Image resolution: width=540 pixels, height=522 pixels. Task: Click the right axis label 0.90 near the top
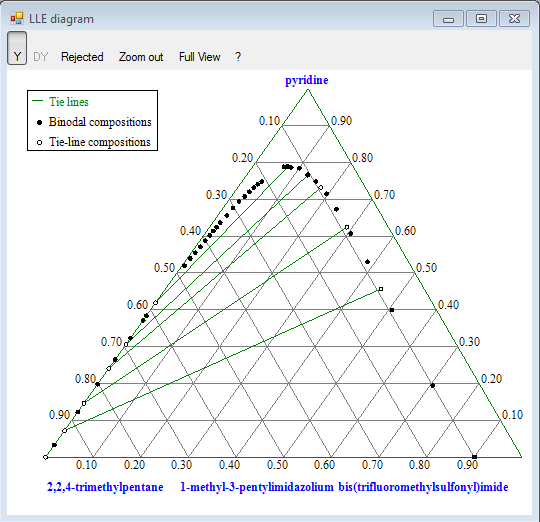(x=342, y=121)
